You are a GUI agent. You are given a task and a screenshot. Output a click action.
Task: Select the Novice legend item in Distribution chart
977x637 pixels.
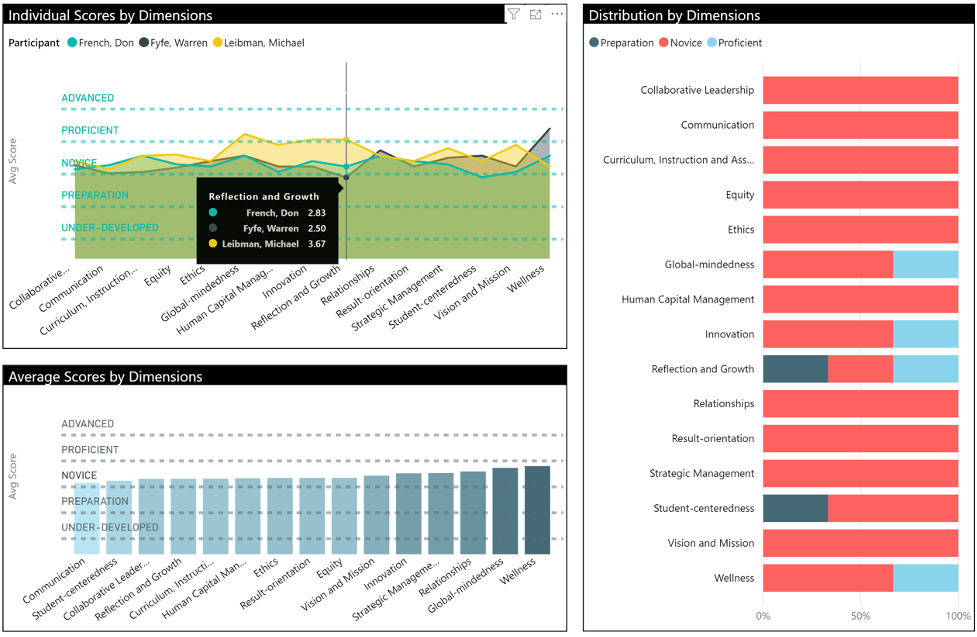pyautogui.click(x=682, y=43)
